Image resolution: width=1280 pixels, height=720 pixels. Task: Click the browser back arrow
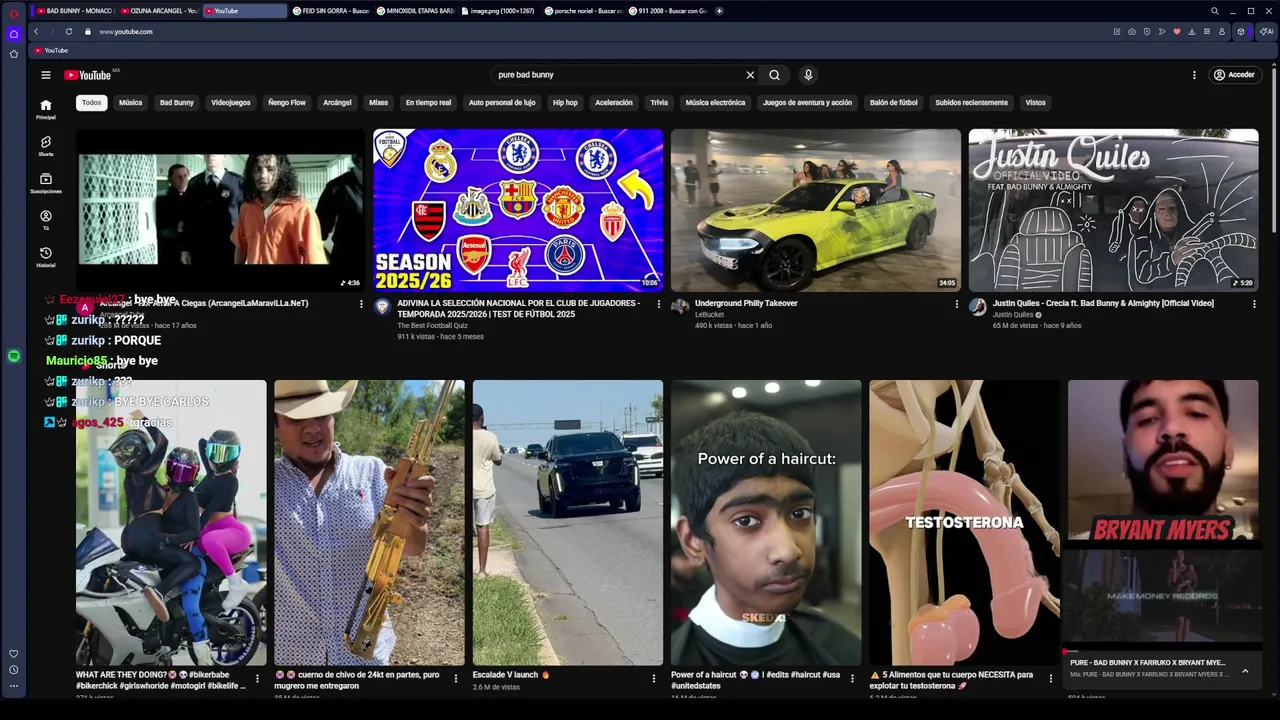click(36, 32)
